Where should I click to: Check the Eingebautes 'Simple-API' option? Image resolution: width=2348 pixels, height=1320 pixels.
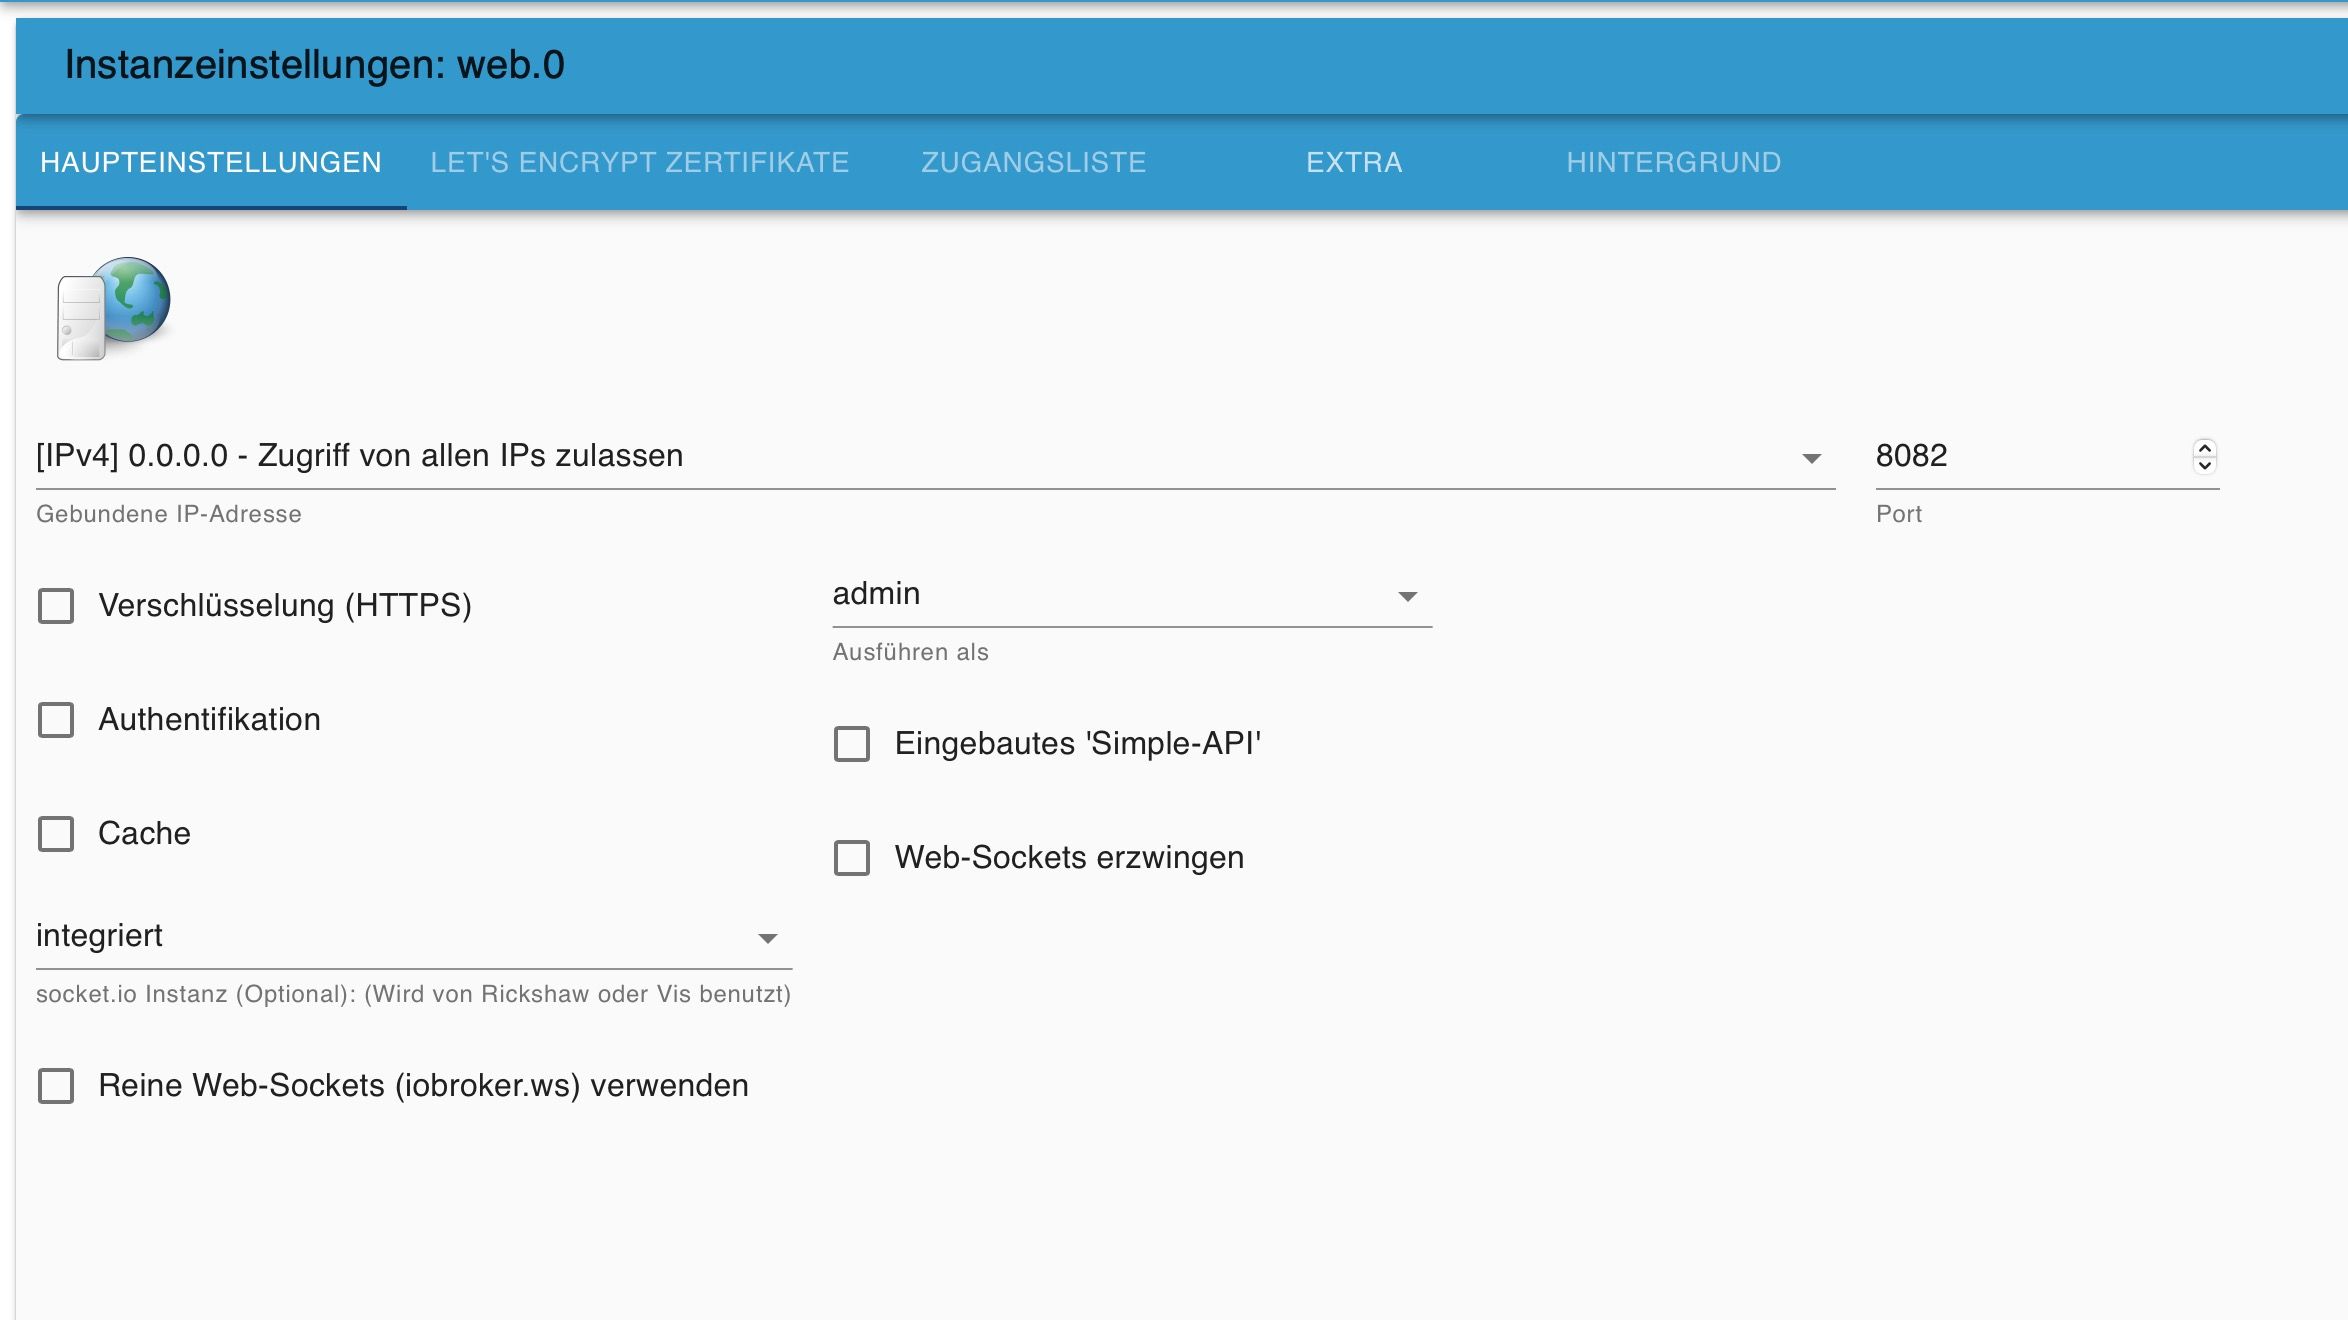(x=852, y=744)
